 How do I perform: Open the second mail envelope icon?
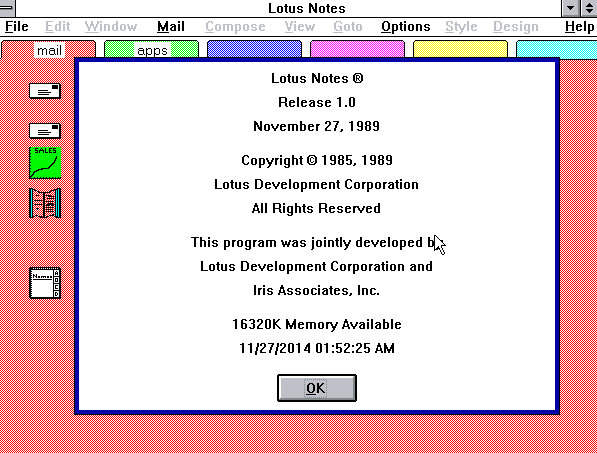pos(45,131)
